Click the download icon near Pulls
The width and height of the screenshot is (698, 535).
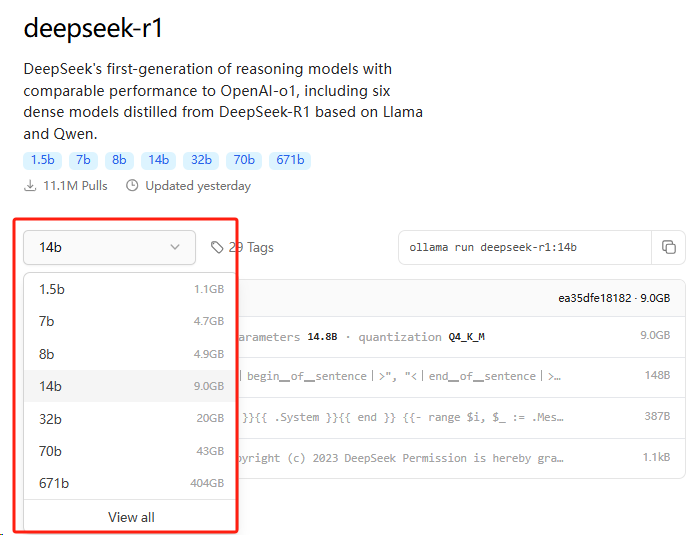tap(31, 186)
